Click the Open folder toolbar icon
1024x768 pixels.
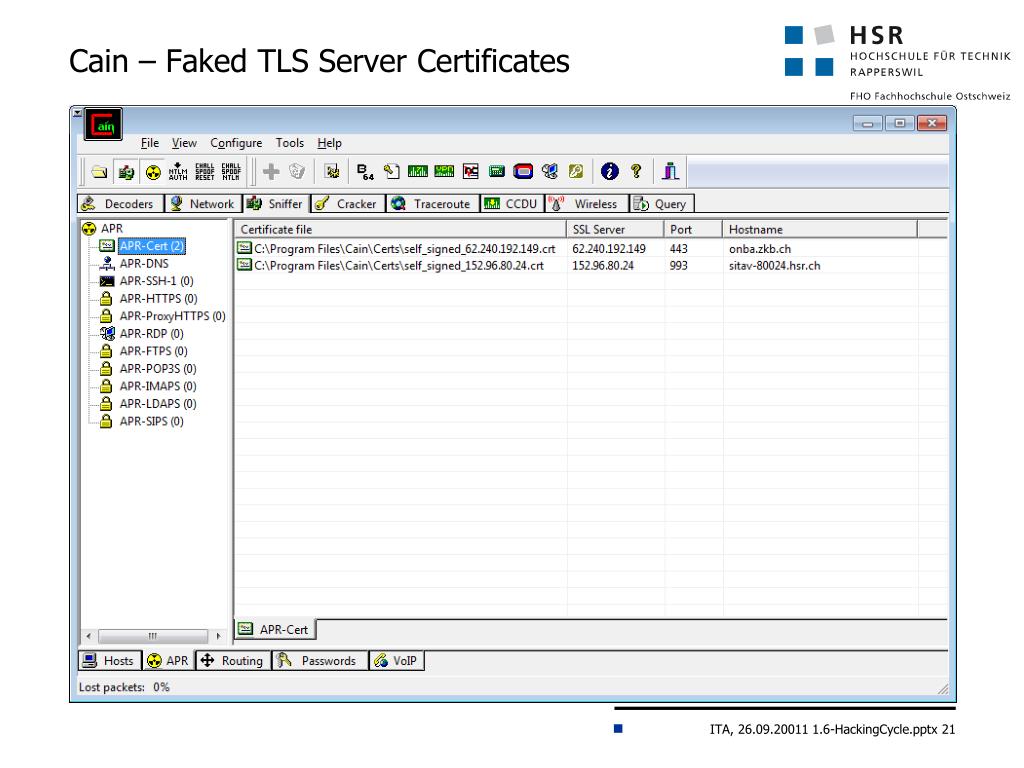coord(99,172)
